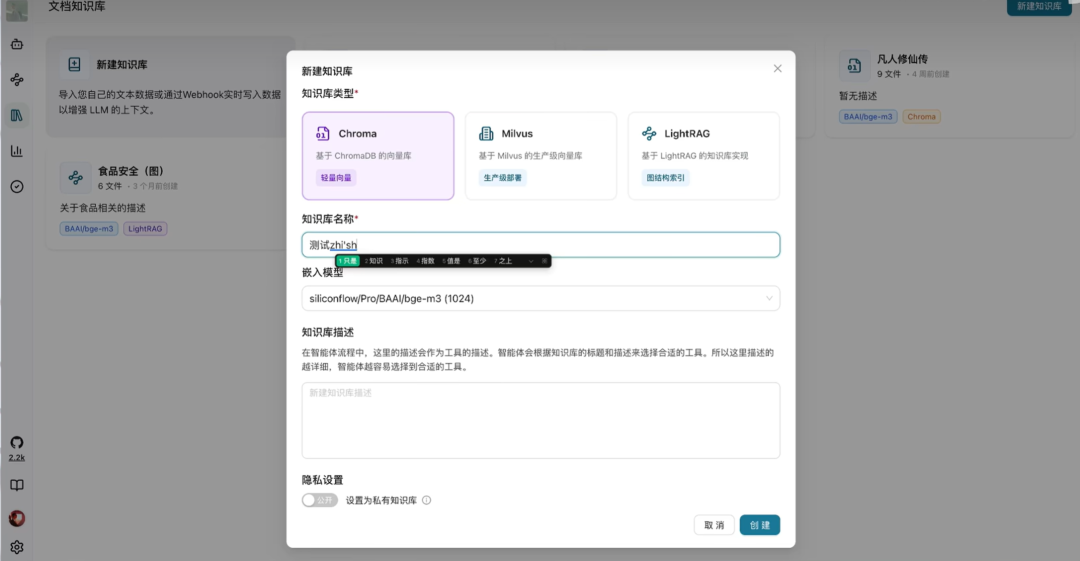Pick IME candidate 5 值是
Screen dimensions: 1080x561
pyautogui.click(x=451, y=261)
